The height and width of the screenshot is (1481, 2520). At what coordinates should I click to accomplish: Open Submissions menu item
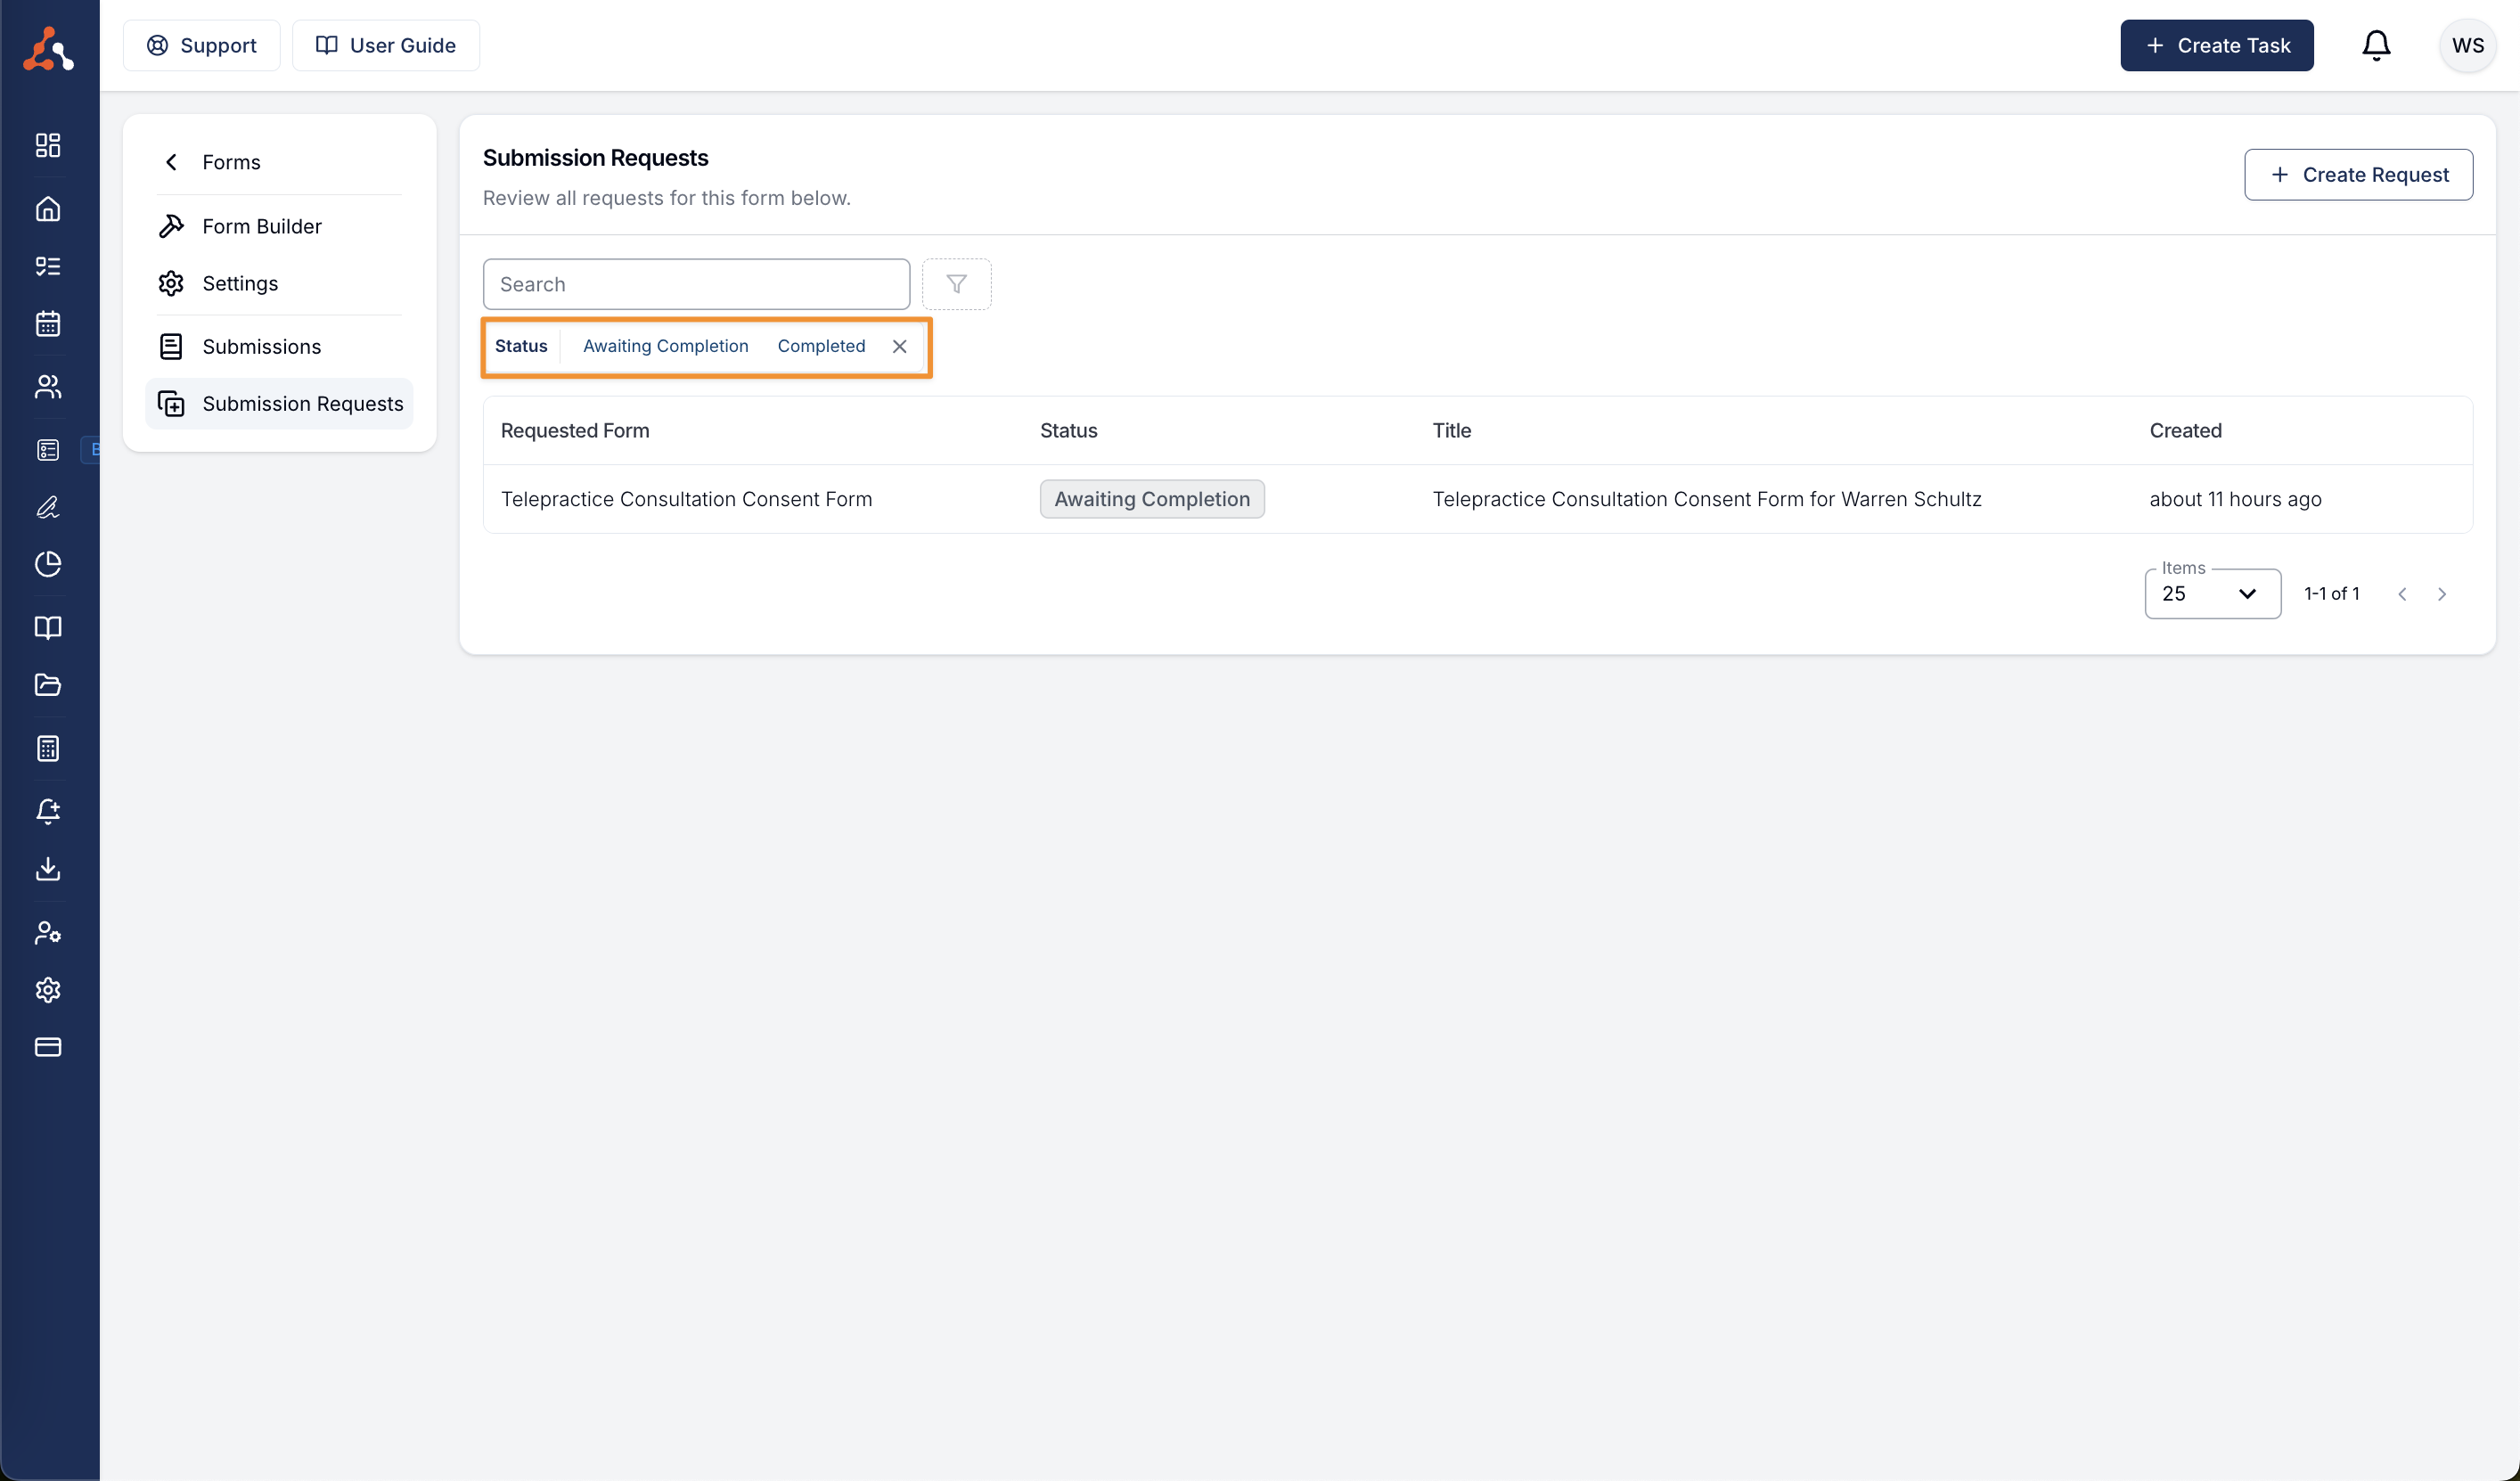[261, 346]
